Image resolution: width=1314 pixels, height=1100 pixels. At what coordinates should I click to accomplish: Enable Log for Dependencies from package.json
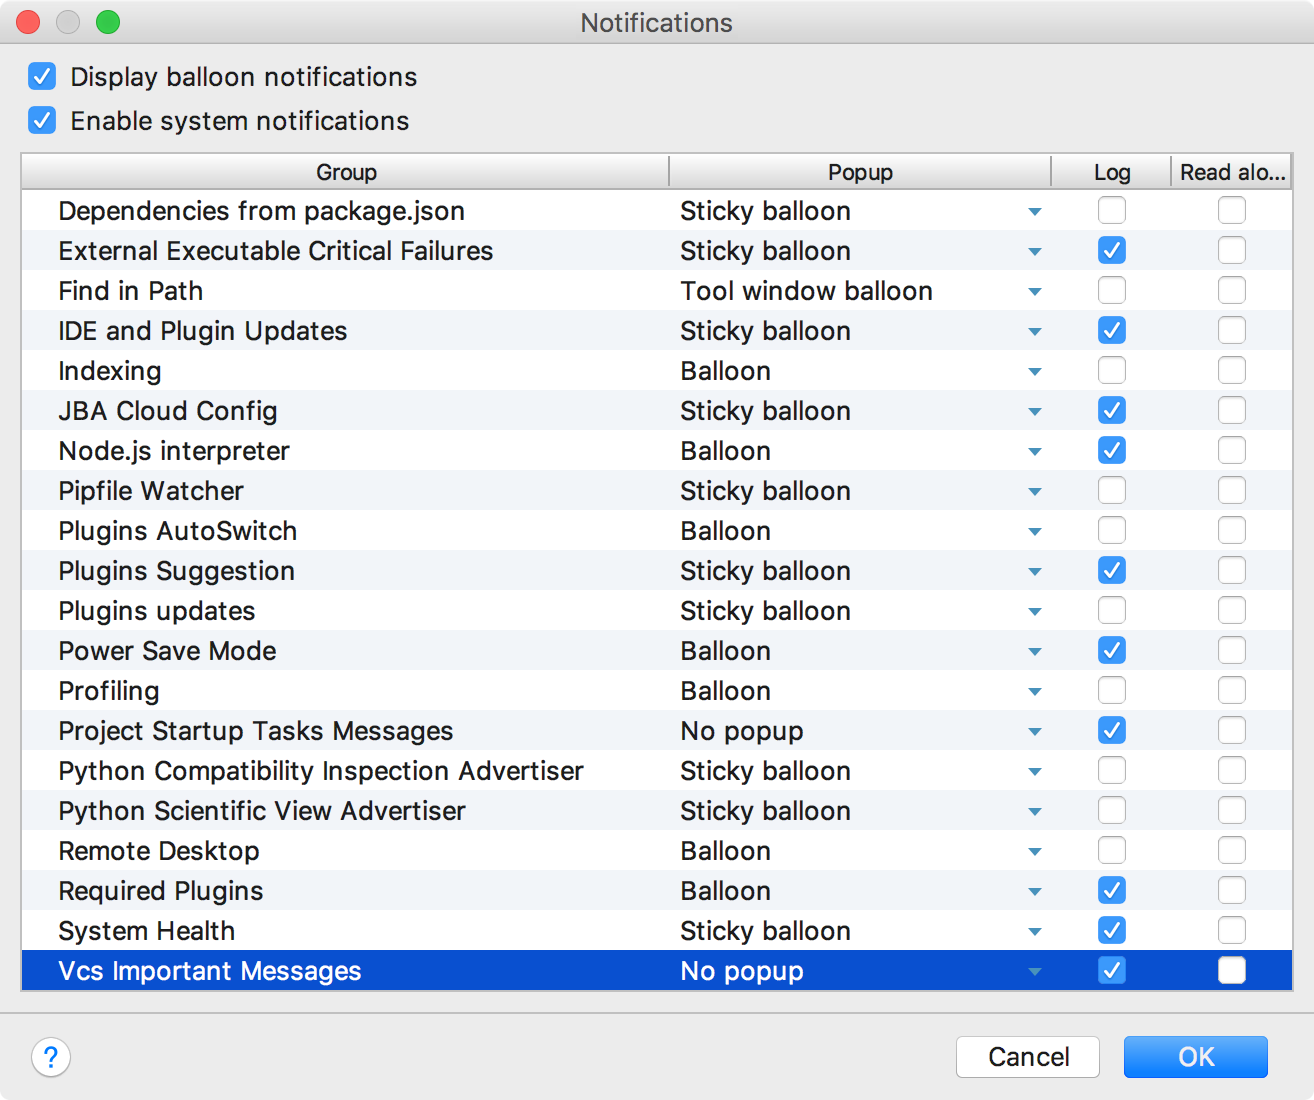point(1111,210)
